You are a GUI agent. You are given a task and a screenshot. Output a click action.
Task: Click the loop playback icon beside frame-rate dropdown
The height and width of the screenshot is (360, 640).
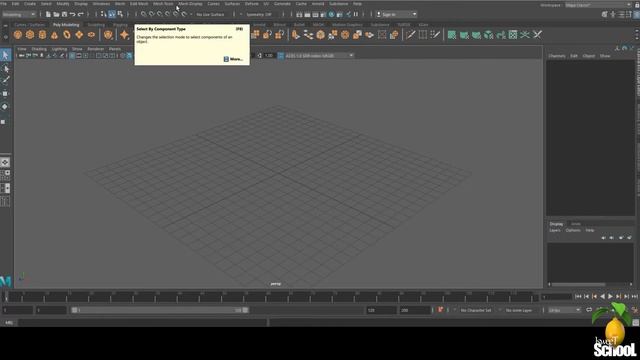click(589, 310)
